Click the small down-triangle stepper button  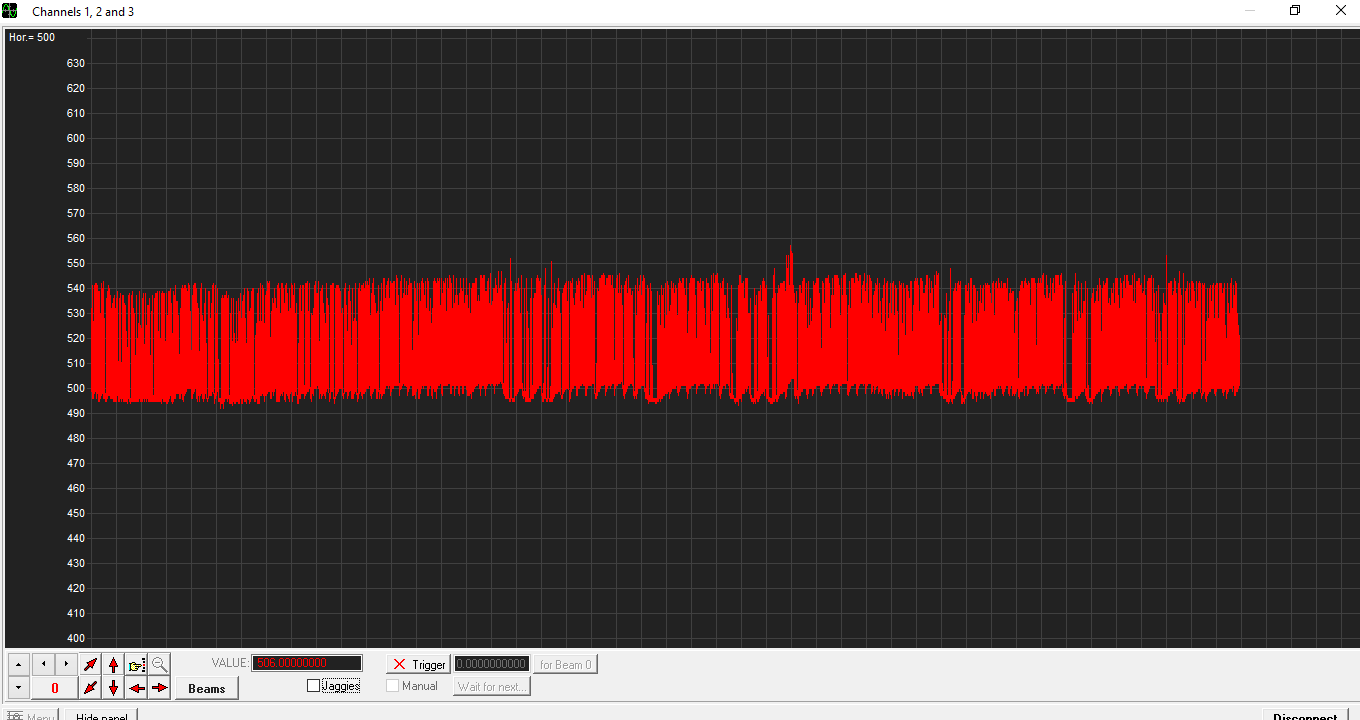point(18,688)
